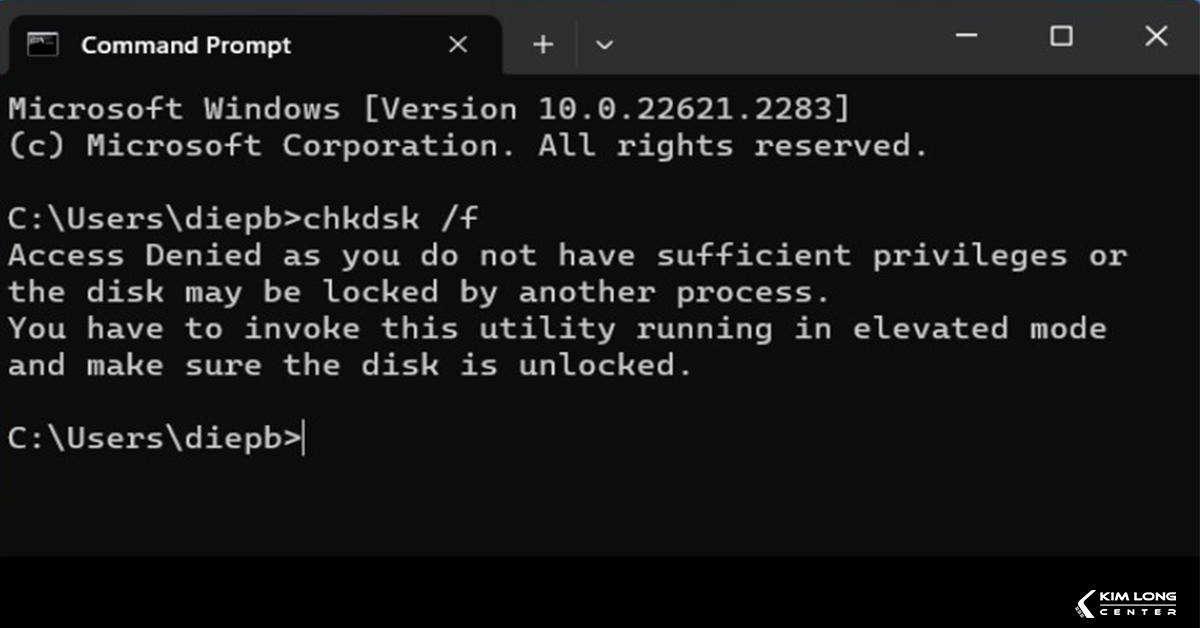
Task: Switch to the Command Prompt tab
Action: 186,45
